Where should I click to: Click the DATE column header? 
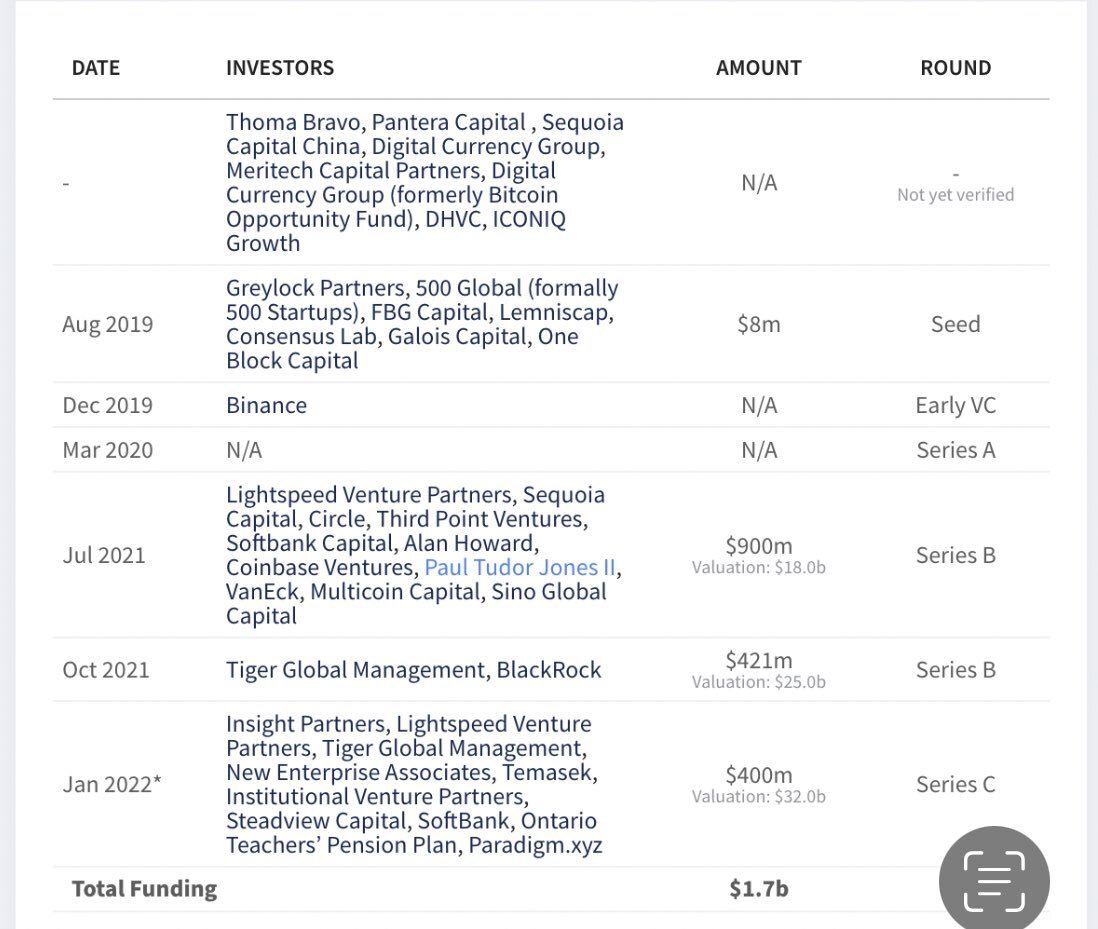(x=96, y=68)
